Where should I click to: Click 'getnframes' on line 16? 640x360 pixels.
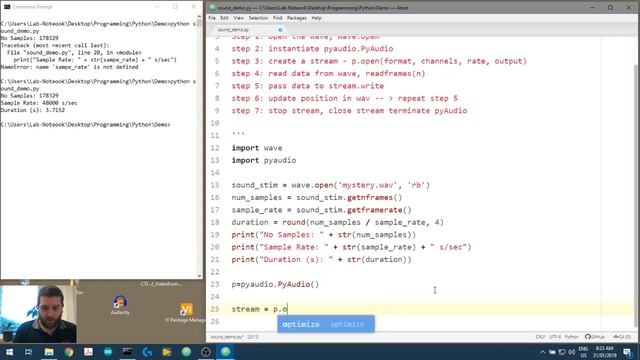coord(370,197)
